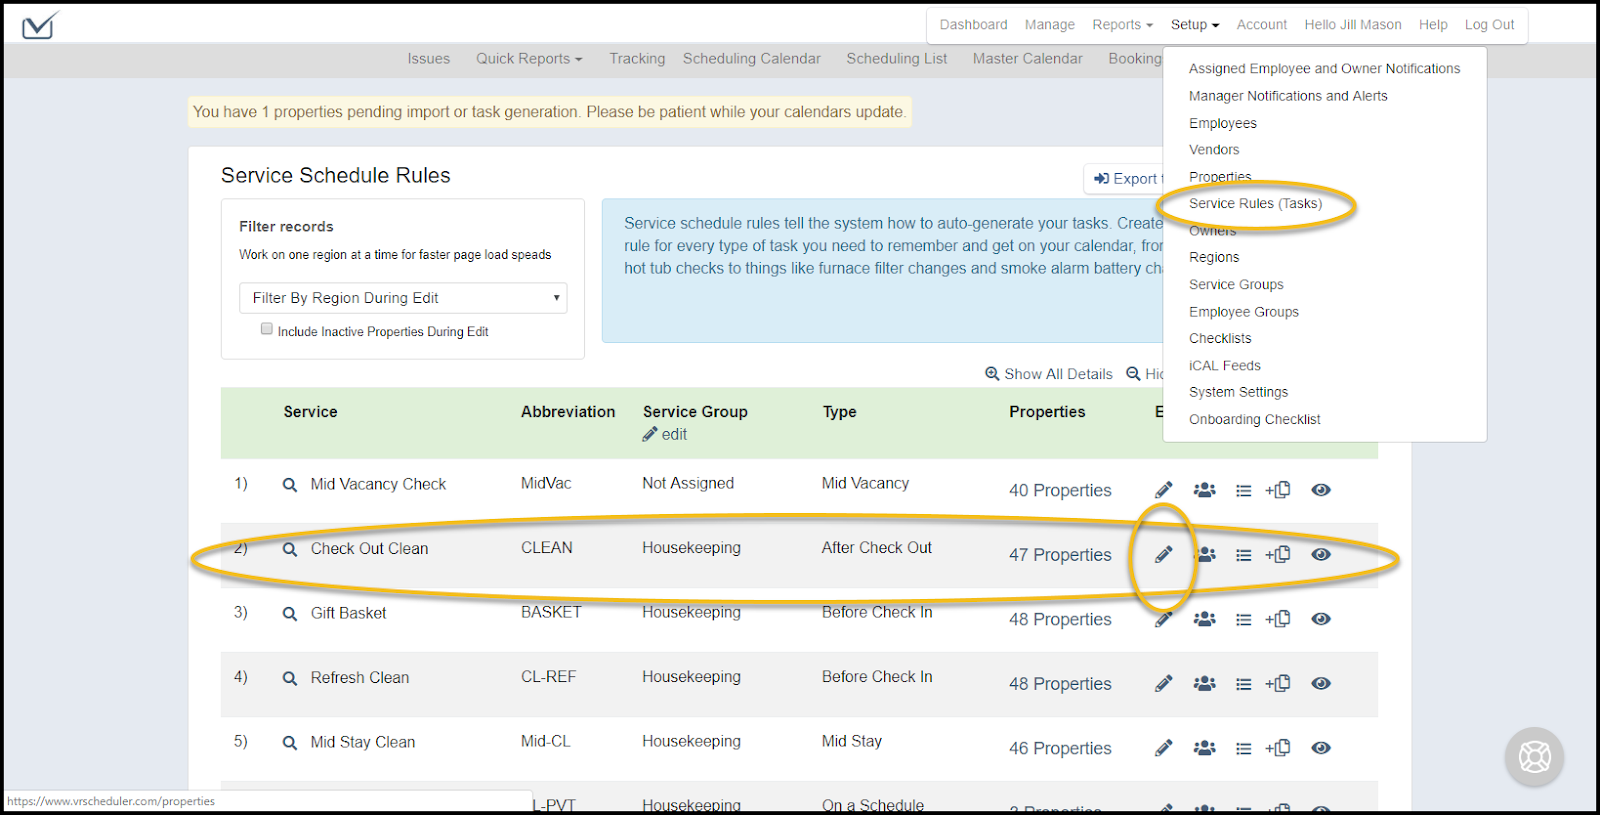Image resolution: width=1600 pixels, height=815 pixels.
Task: Click the Export button
Action: tap(1126, 179)
